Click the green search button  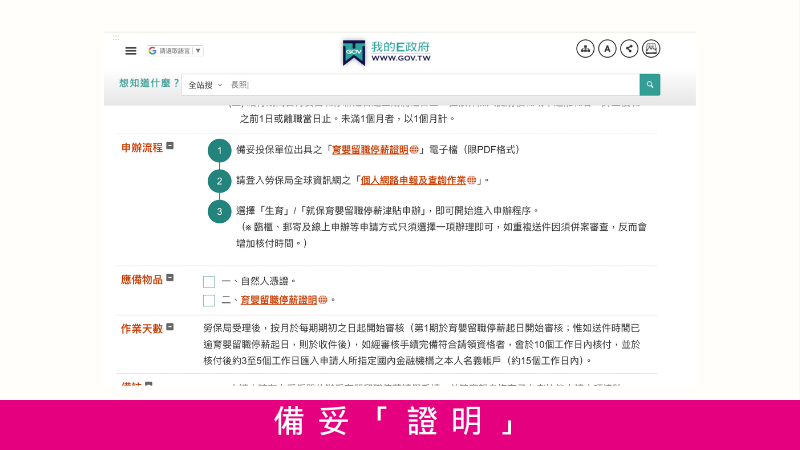click(x=649, y=85)
